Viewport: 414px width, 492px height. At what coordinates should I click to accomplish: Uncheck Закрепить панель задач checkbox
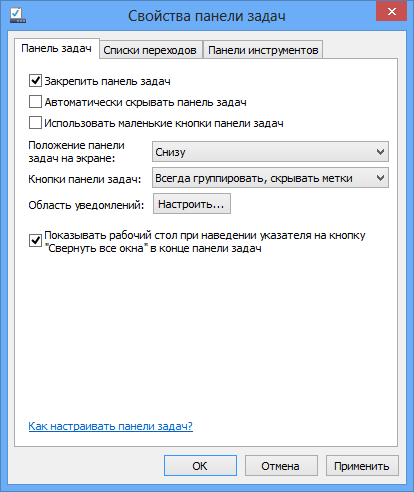(x=35, y=81)
